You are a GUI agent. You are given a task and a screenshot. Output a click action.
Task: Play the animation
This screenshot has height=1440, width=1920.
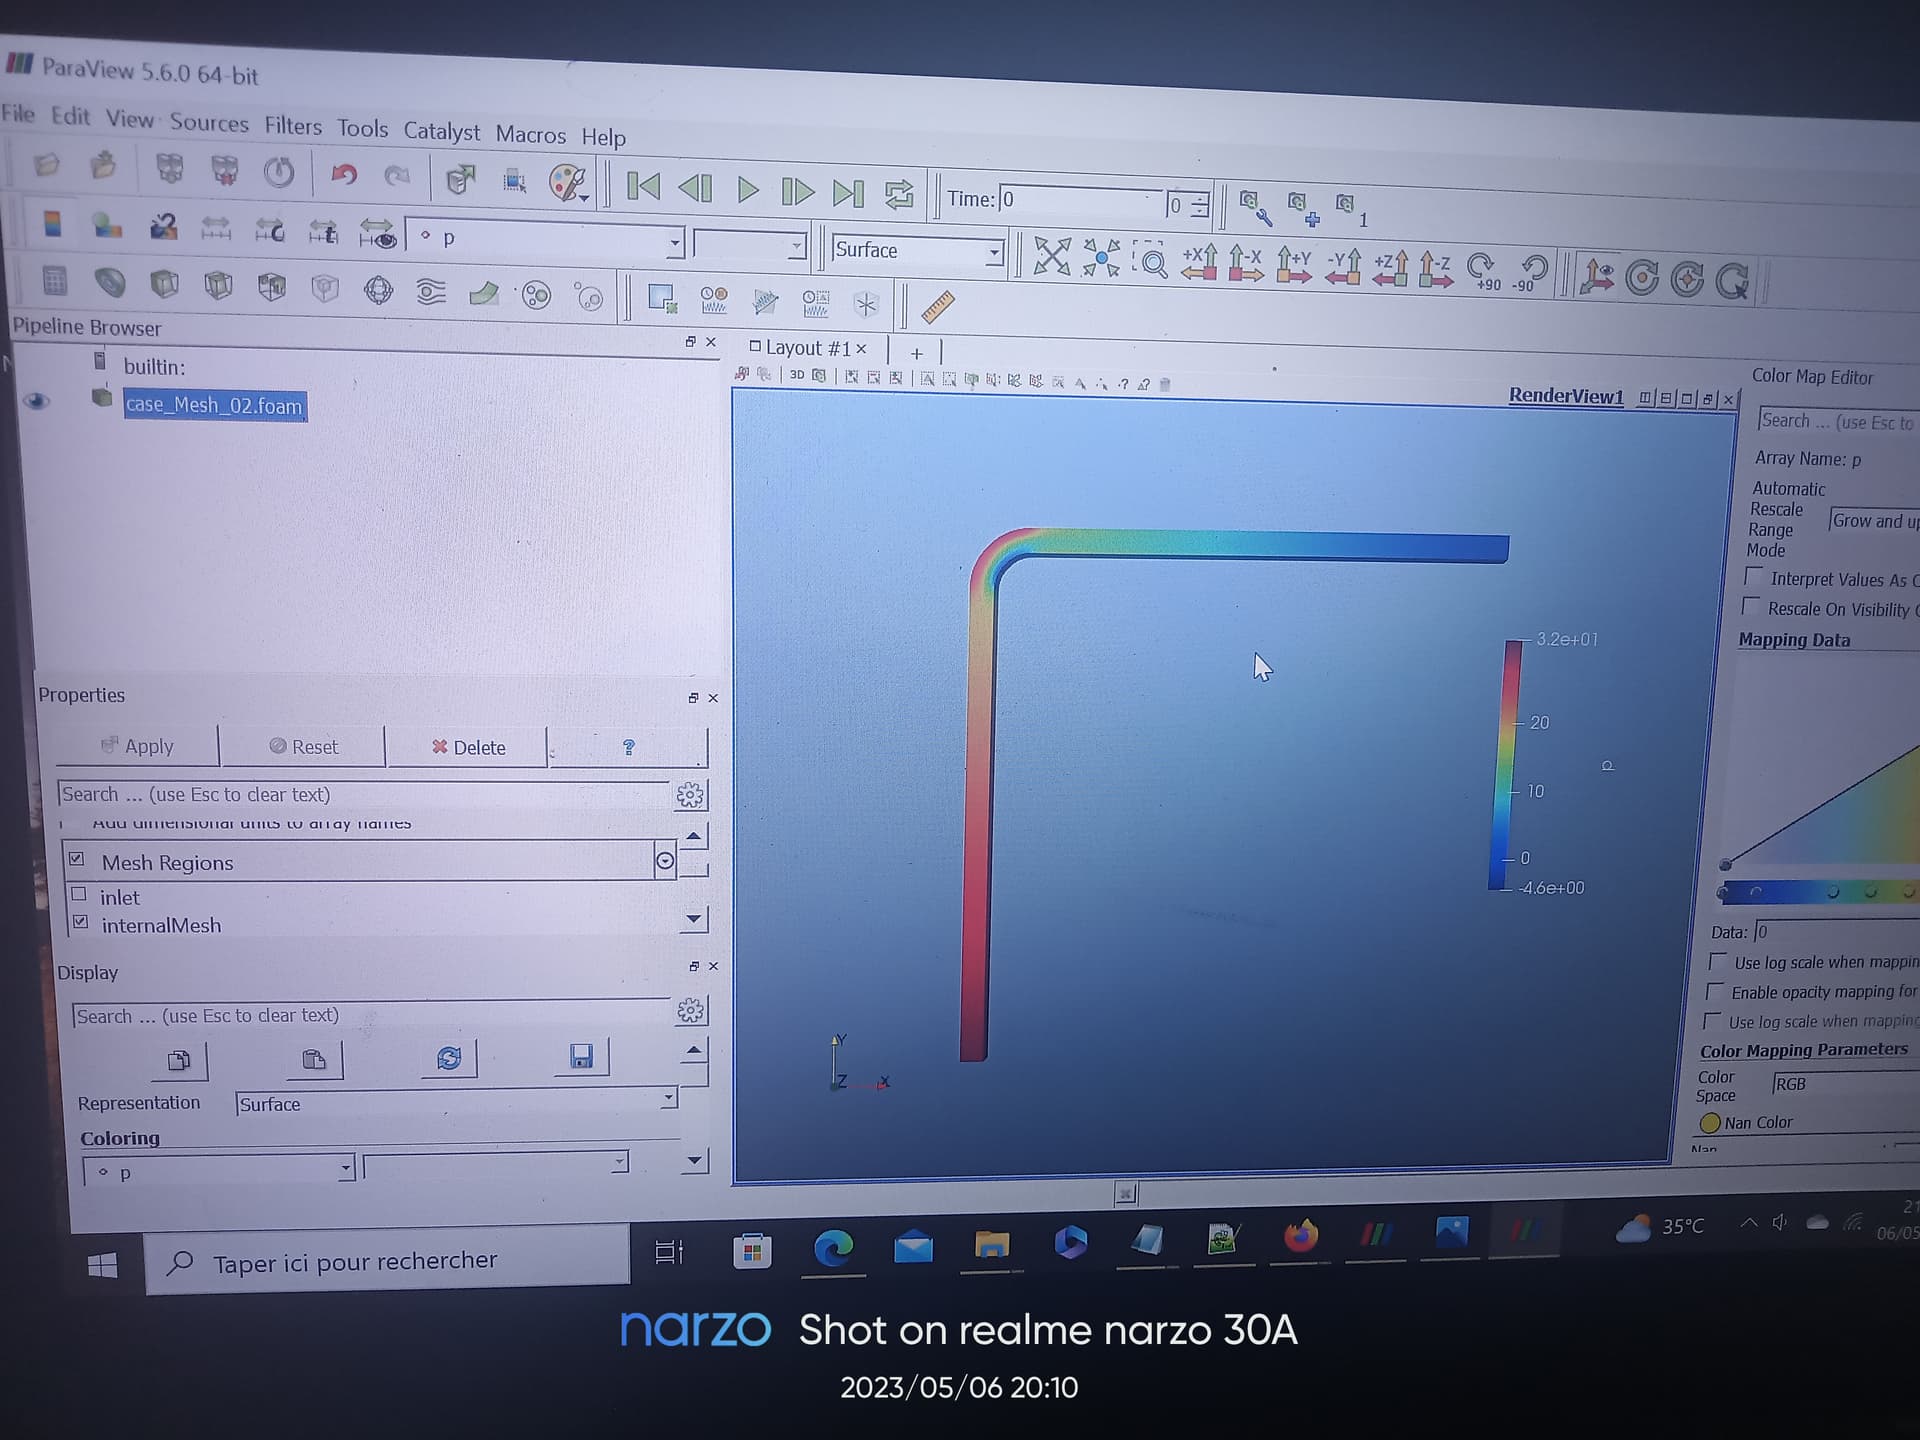(747, 190)
